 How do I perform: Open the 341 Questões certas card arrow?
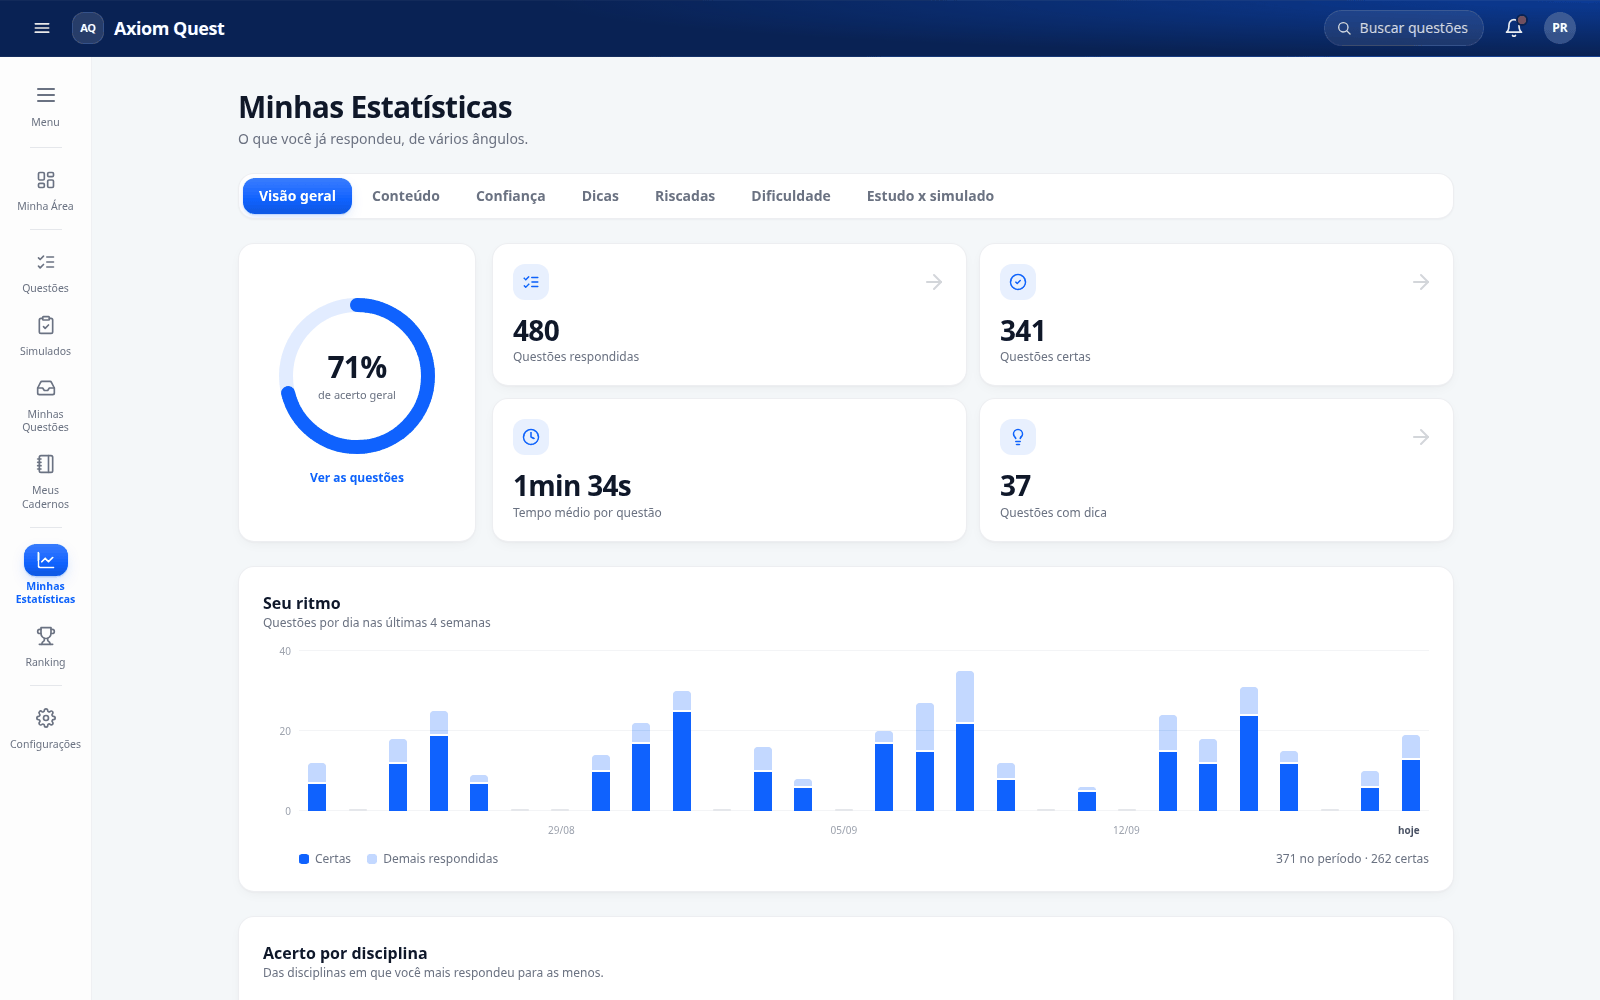coord(1421,282)
